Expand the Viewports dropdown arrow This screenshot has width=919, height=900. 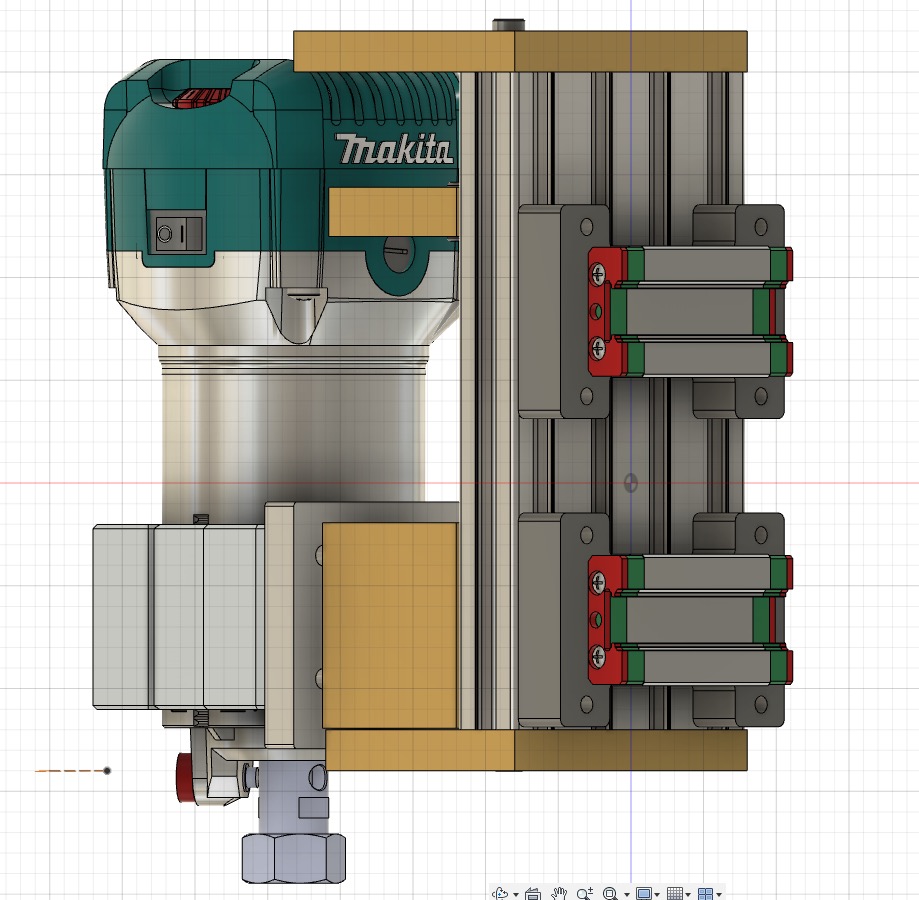pyautogui.click(x=719, y=890)
